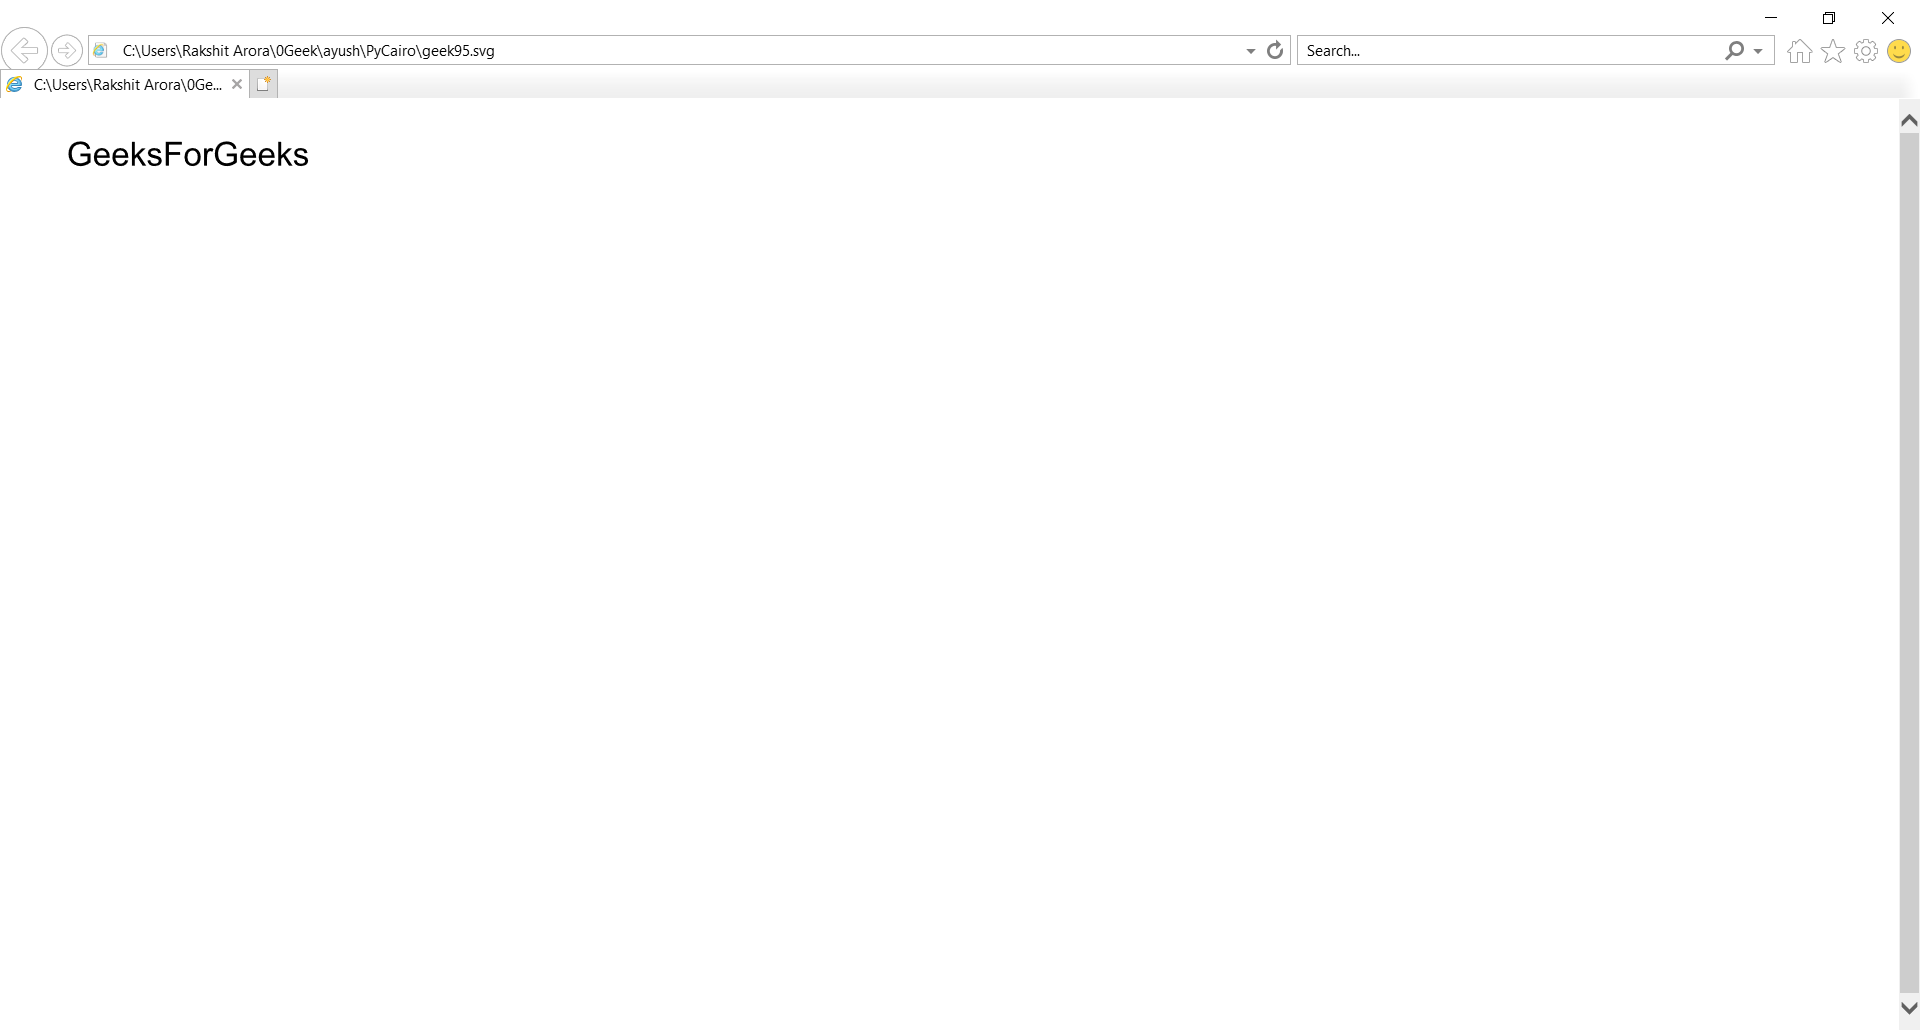The width and height of the screenshot is (1920, 1030).
Task: Click the smiley feedback icon
Action: coord(1899,51)
